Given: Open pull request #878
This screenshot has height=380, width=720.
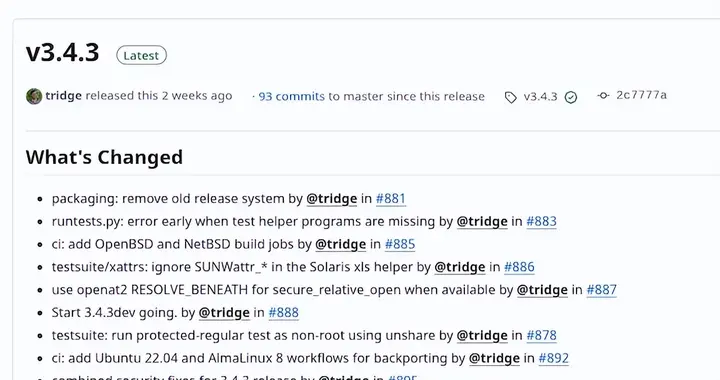Looking at the screenshot, I should pyautogui.click(x=541, y=335).
